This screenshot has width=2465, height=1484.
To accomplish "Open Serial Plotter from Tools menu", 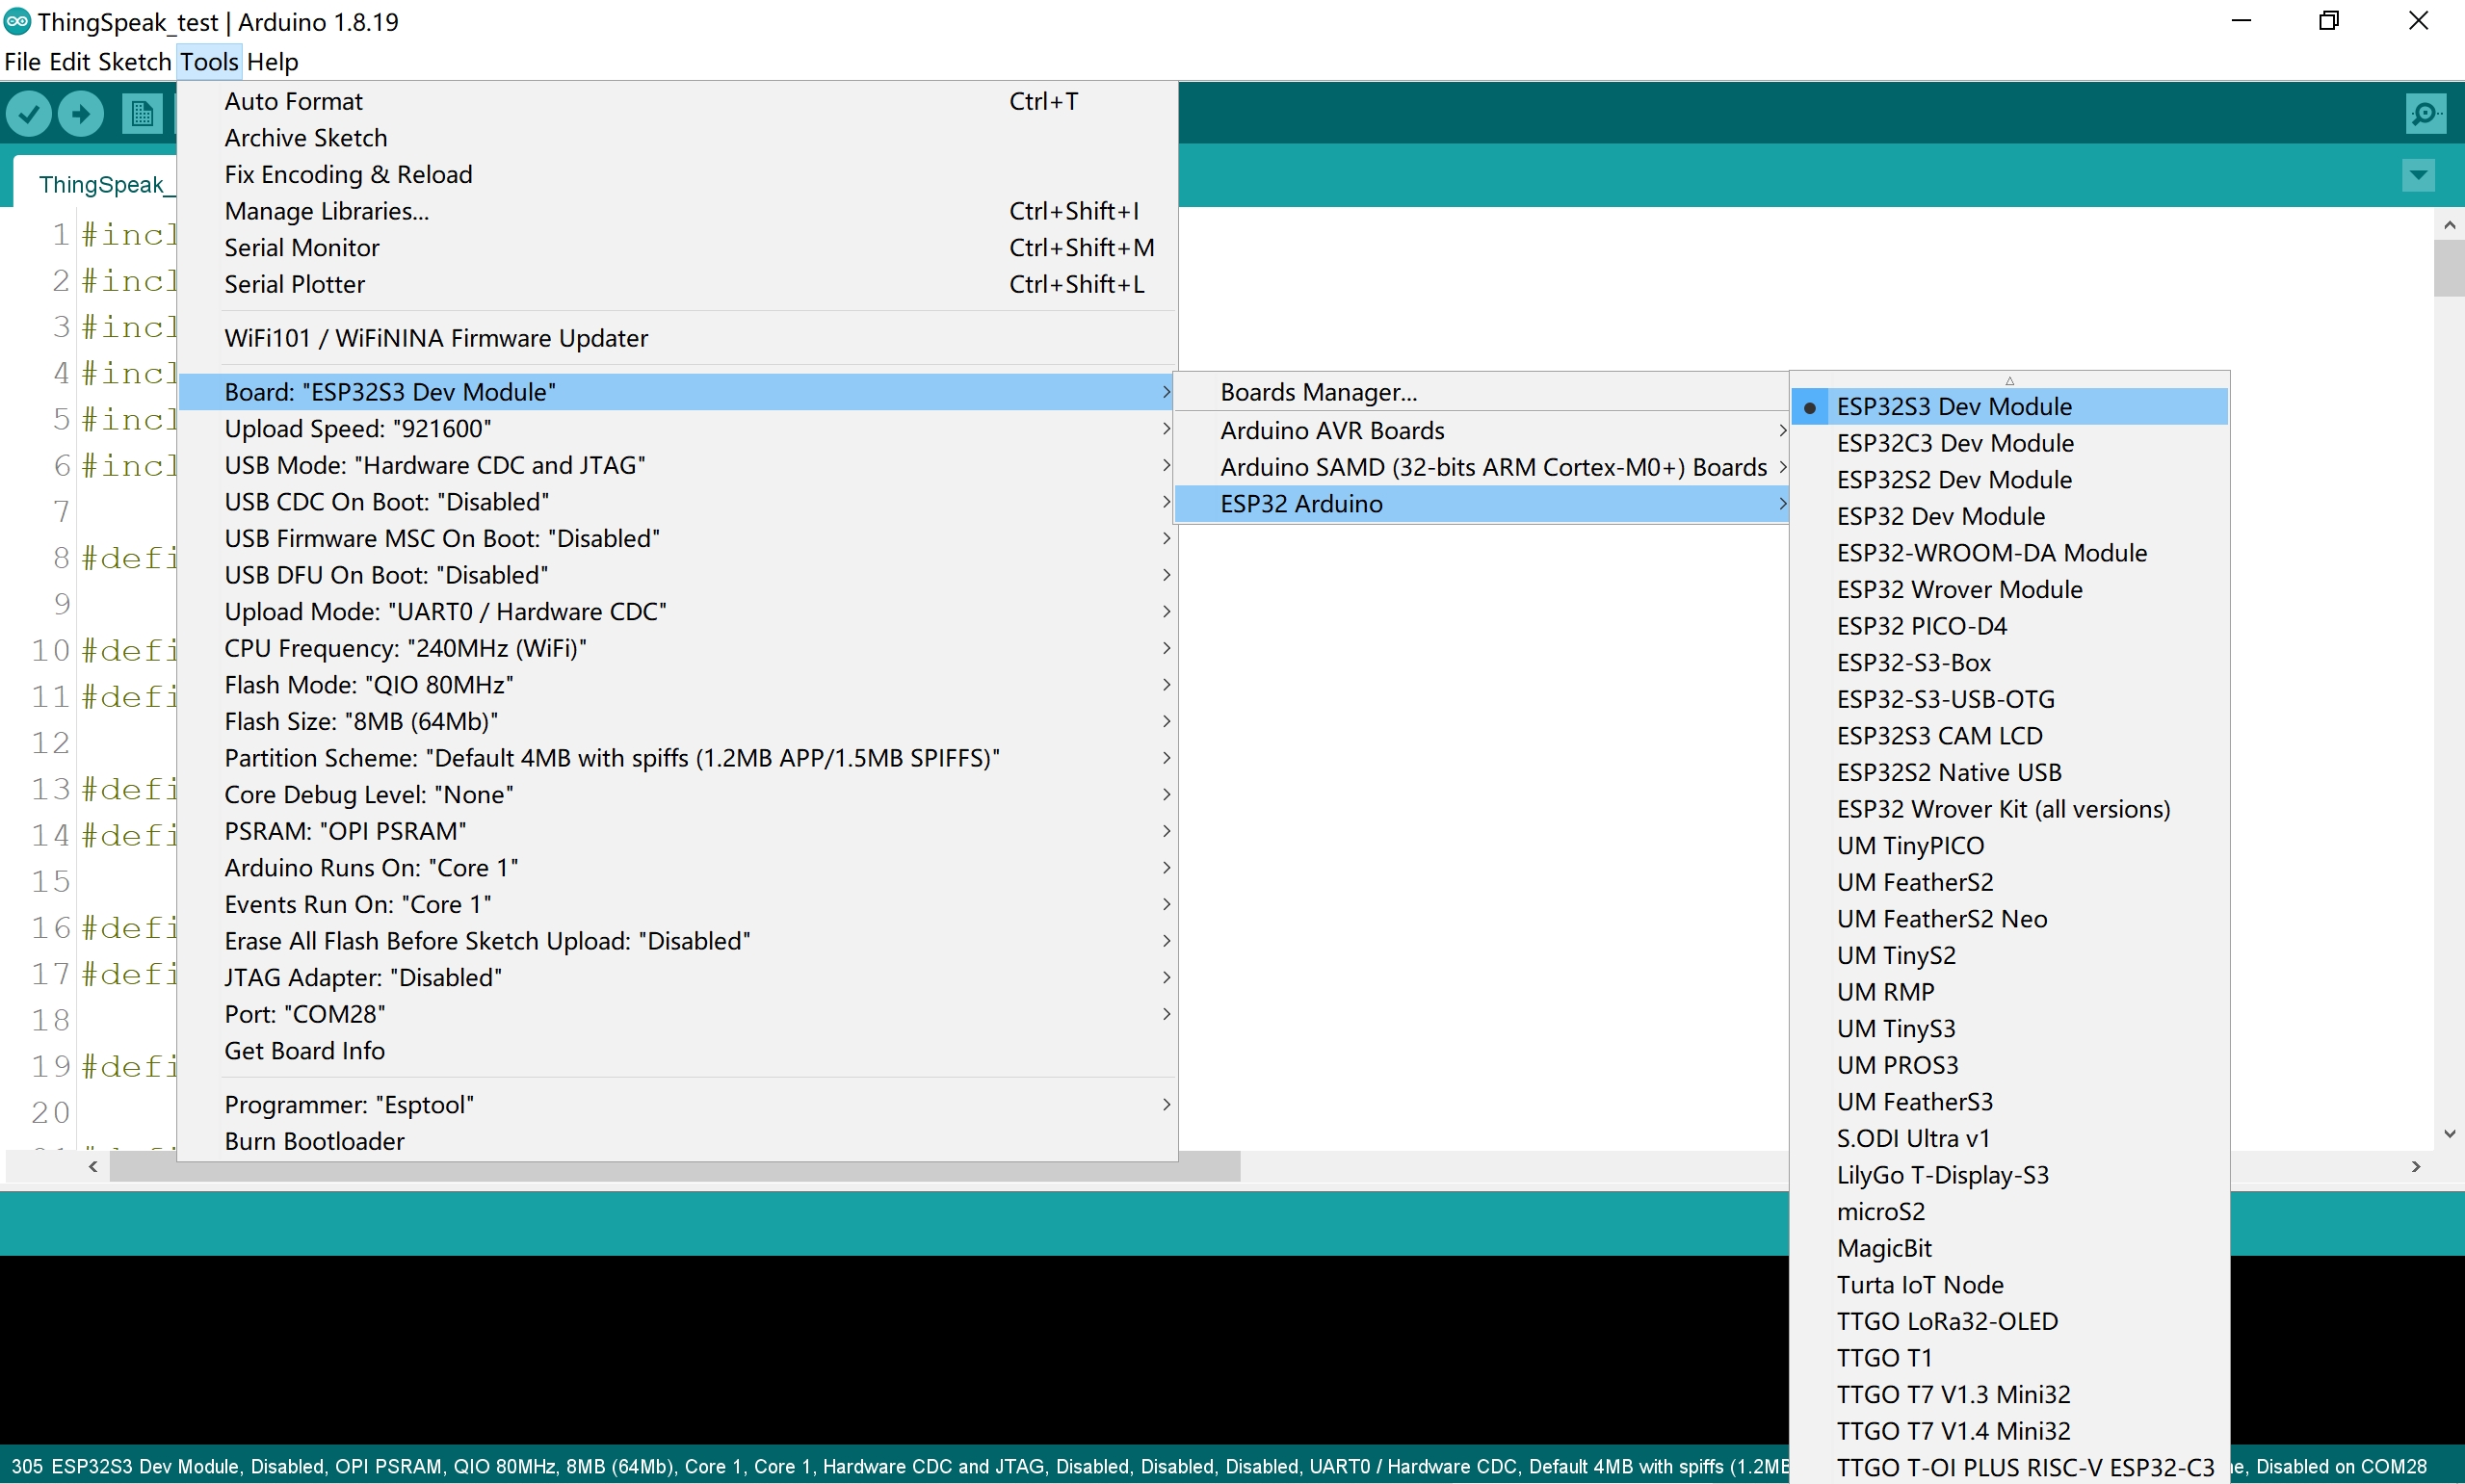I will tap(677, 284).
